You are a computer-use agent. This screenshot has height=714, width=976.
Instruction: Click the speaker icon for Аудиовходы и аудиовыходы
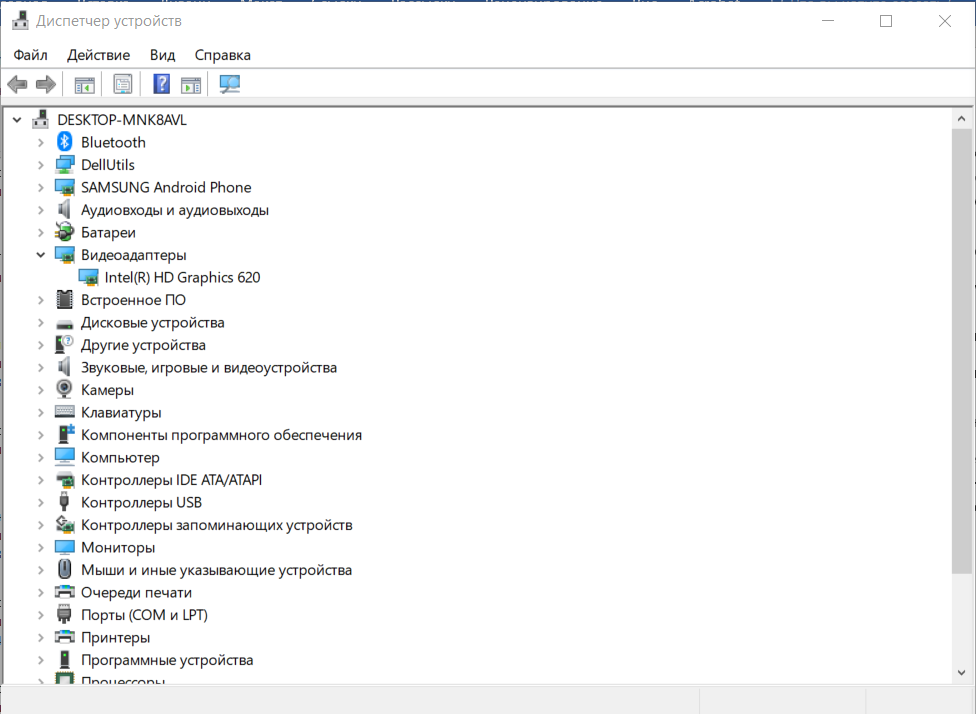coord(65,210)
